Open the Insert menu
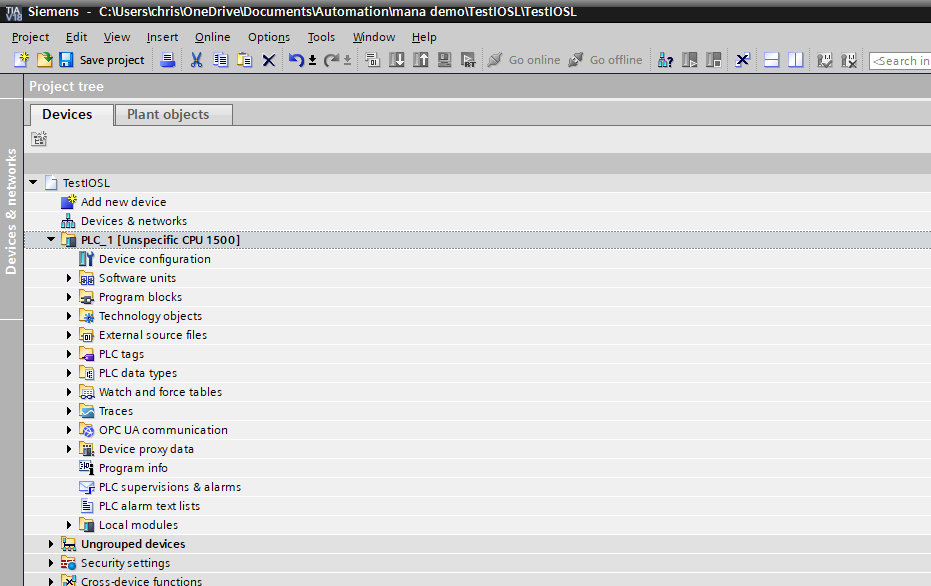 162,37
